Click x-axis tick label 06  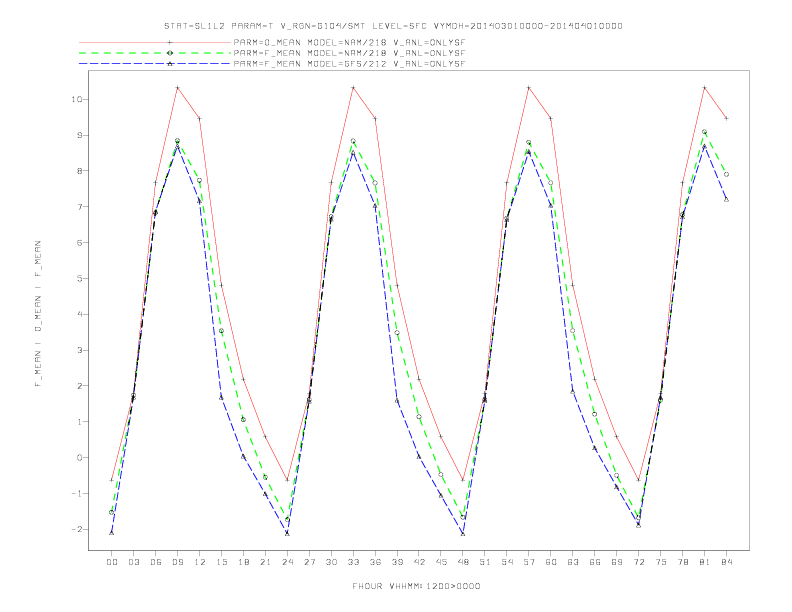click(156, 562)
